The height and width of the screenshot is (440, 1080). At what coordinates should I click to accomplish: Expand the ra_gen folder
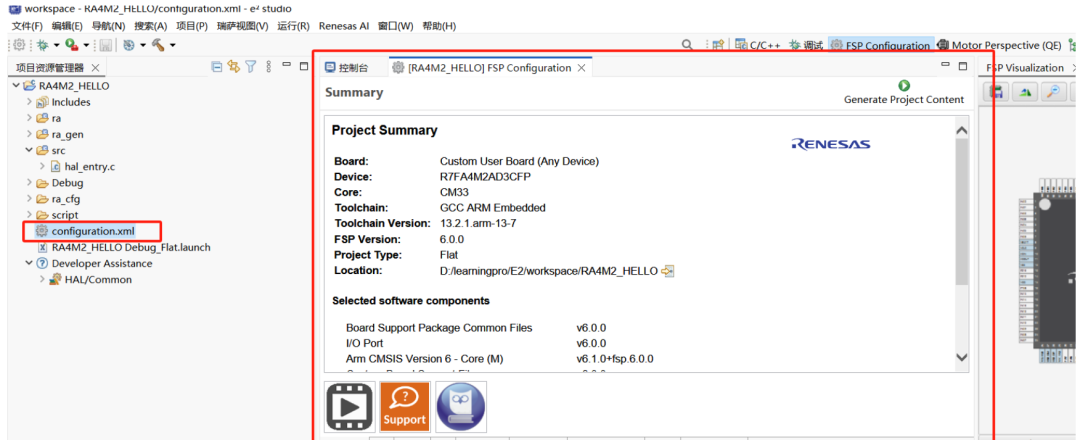[29, 134]
